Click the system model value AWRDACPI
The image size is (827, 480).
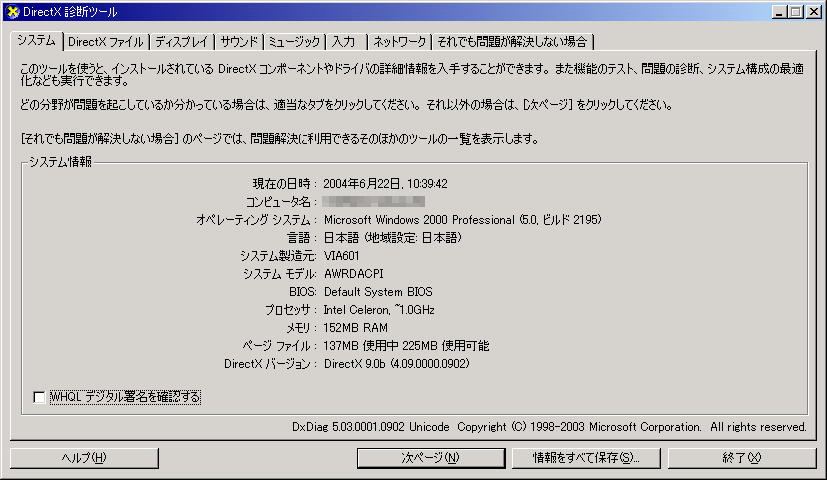point(353,274)
